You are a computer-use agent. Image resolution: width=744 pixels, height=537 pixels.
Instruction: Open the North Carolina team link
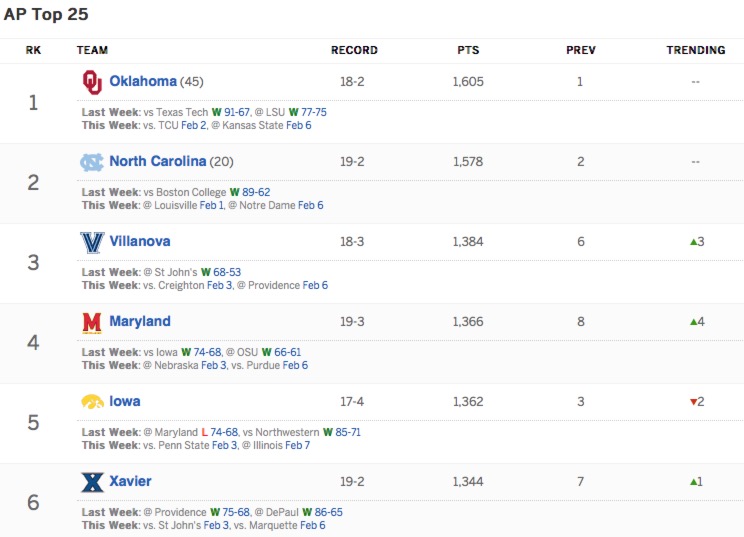(158, 162)
